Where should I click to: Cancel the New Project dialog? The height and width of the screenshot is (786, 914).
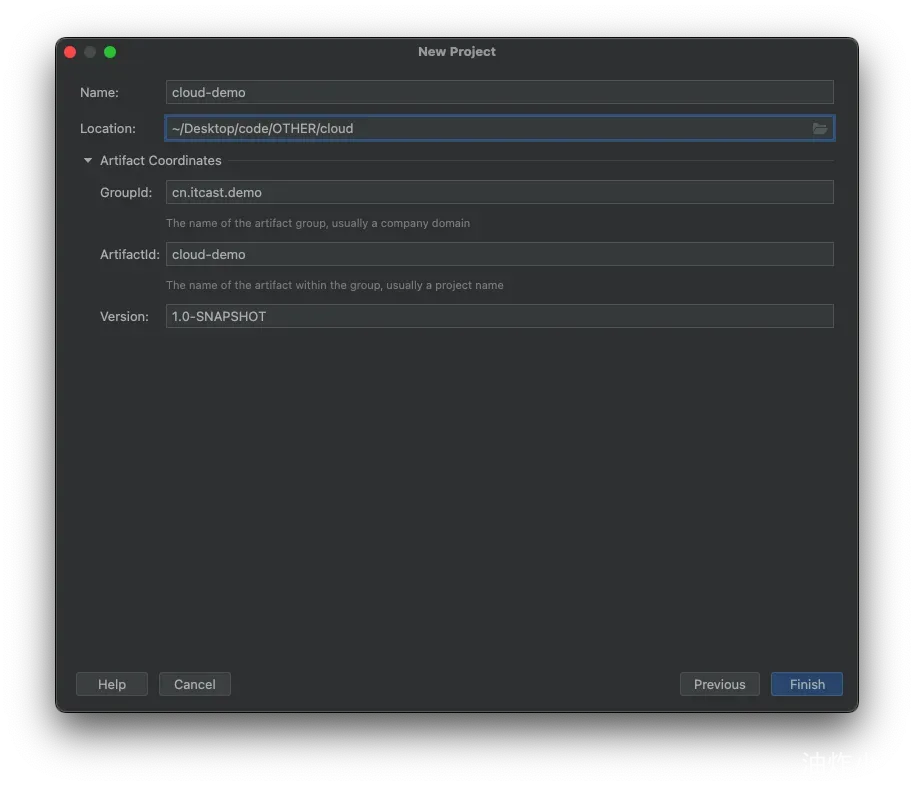coord(195,684)
